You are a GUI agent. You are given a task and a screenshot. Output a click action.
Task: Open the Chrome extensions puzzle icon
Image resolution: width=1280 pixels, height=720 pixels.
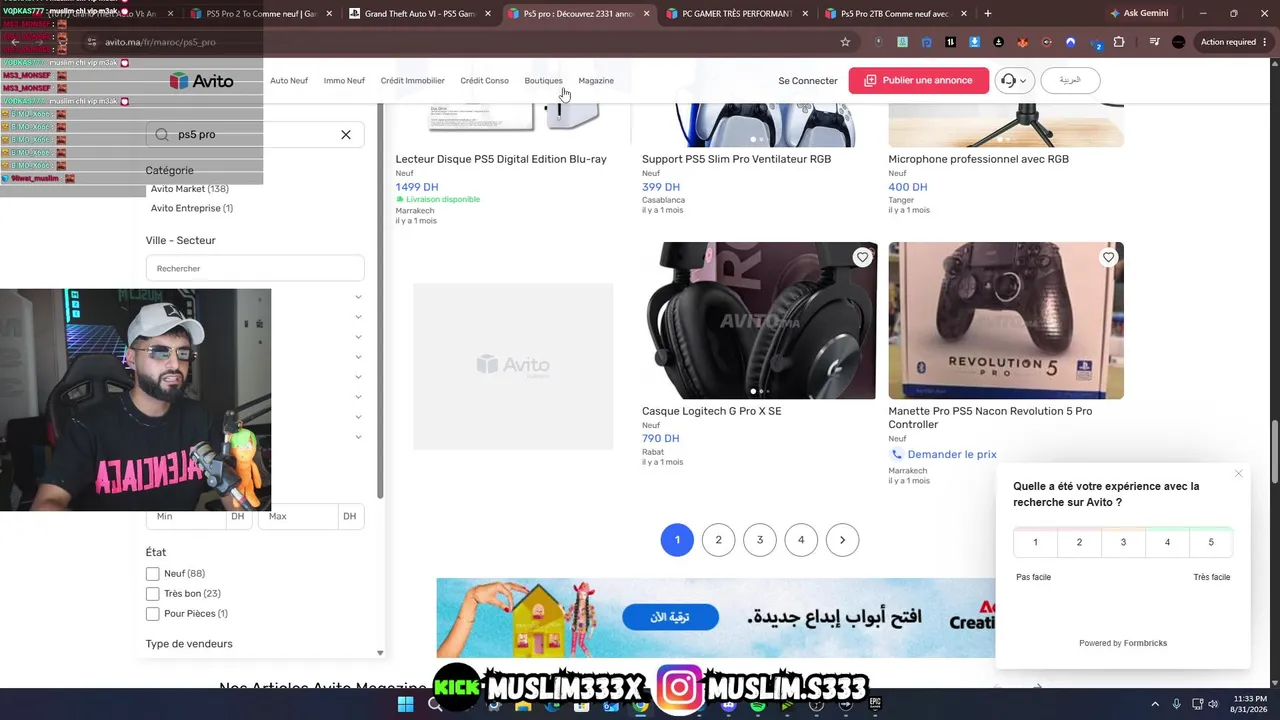point(1119,42)
